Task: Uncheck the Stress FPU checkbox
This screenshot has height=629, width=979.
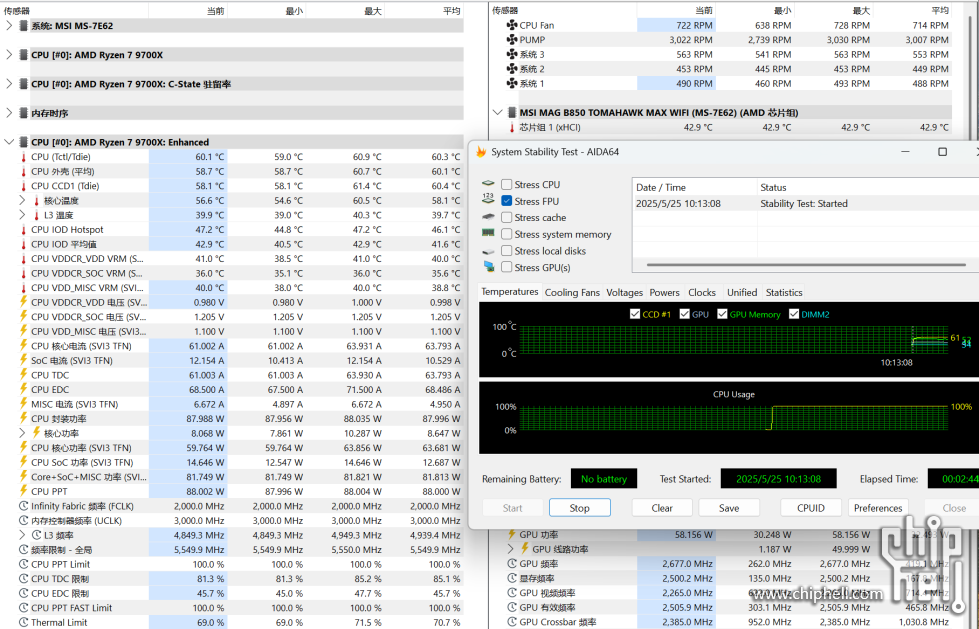Action: (506, 201)
